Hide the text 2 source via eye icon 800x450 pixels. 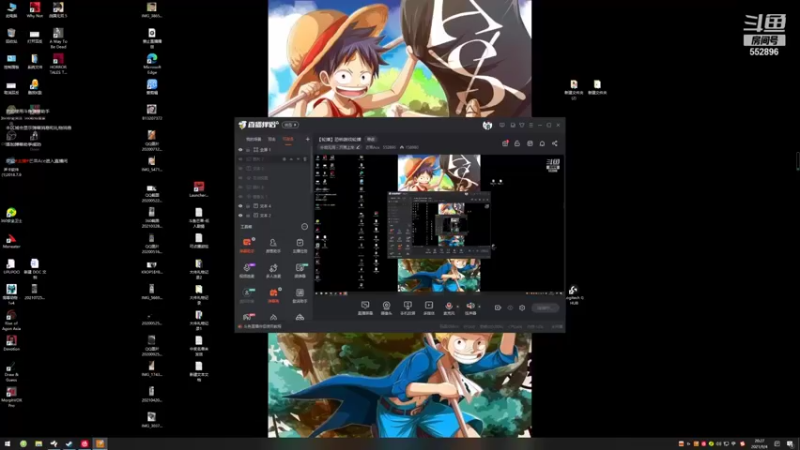(240, 215)
